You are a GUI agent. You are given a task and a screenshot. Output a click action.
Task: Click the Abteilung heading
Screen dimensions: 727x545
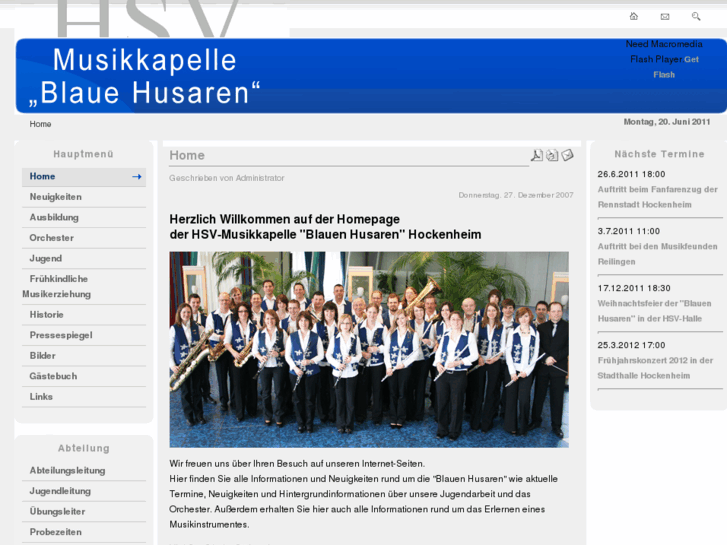pos(84,449)
